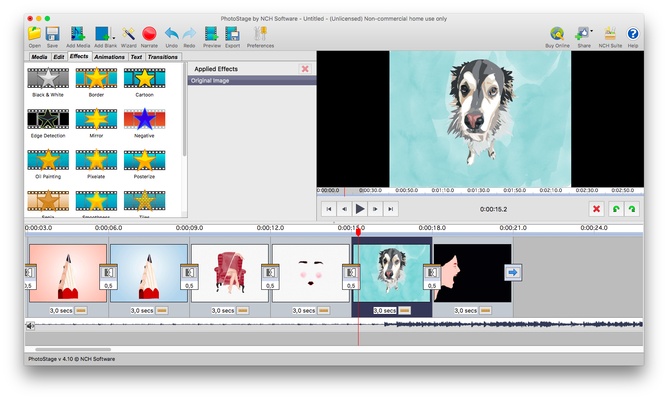Image resolution: width=668 pixels, height=400 pixels.
Task: Apply the Border effect
Action: click(x=96, y=83)
